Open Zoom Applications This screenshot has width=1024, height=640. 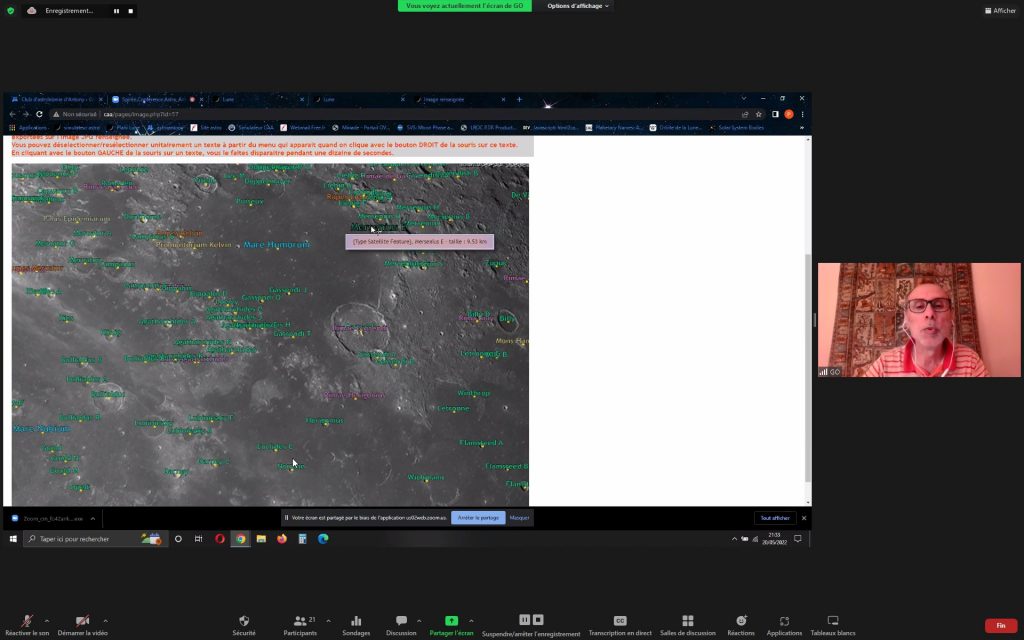[784, 625]
